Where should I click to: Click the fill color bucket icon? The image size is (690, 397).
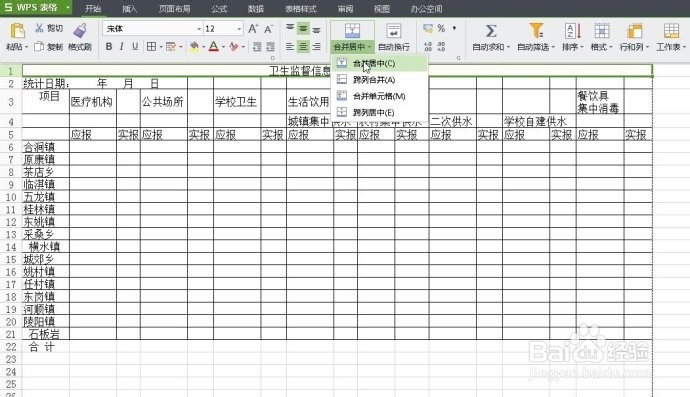click(x=194, y=47)
